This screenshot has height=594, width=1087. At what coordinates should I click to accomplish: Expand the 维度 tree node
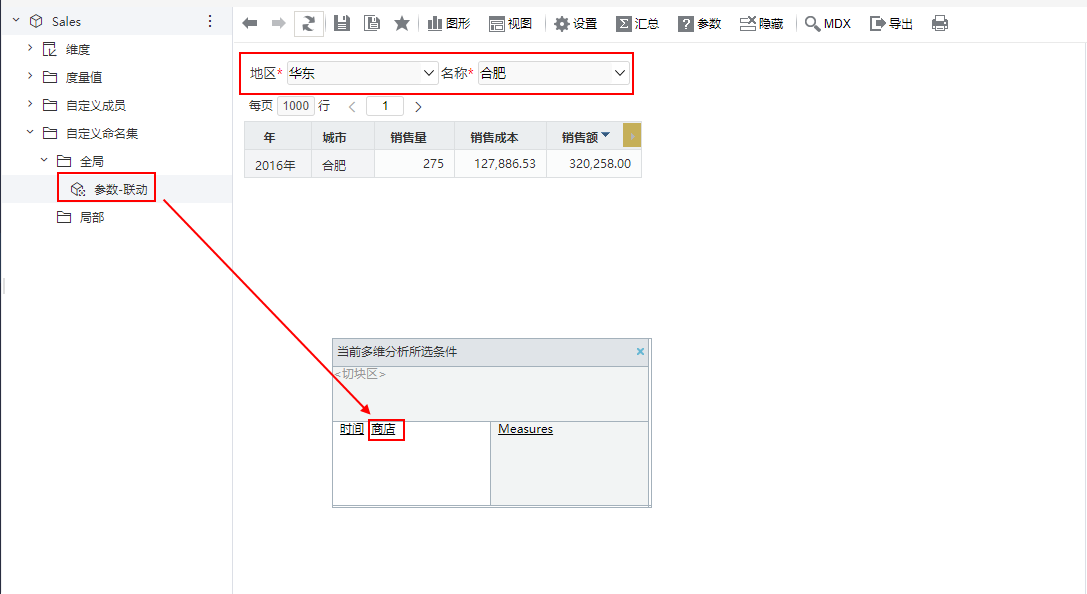click(30, 48)
